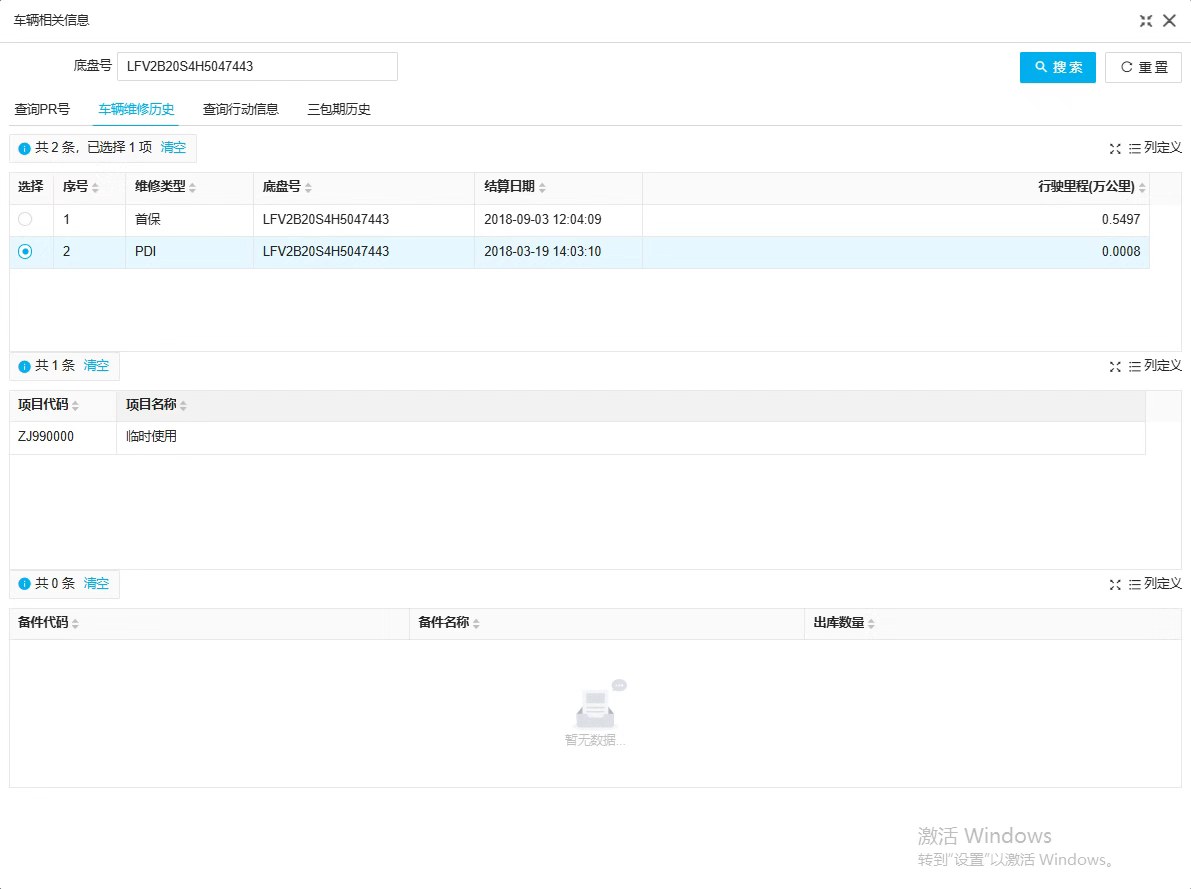Select radio button for PDI row

[x=25, y=252]
